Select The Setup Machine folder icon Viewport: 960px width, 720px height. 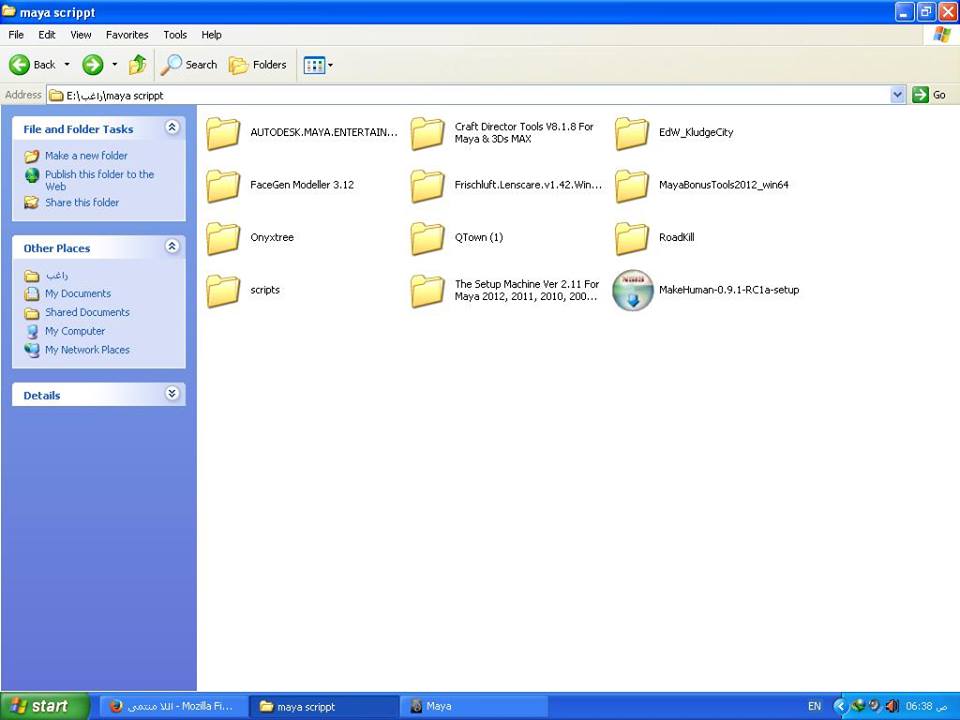click(x=427, y=291)
